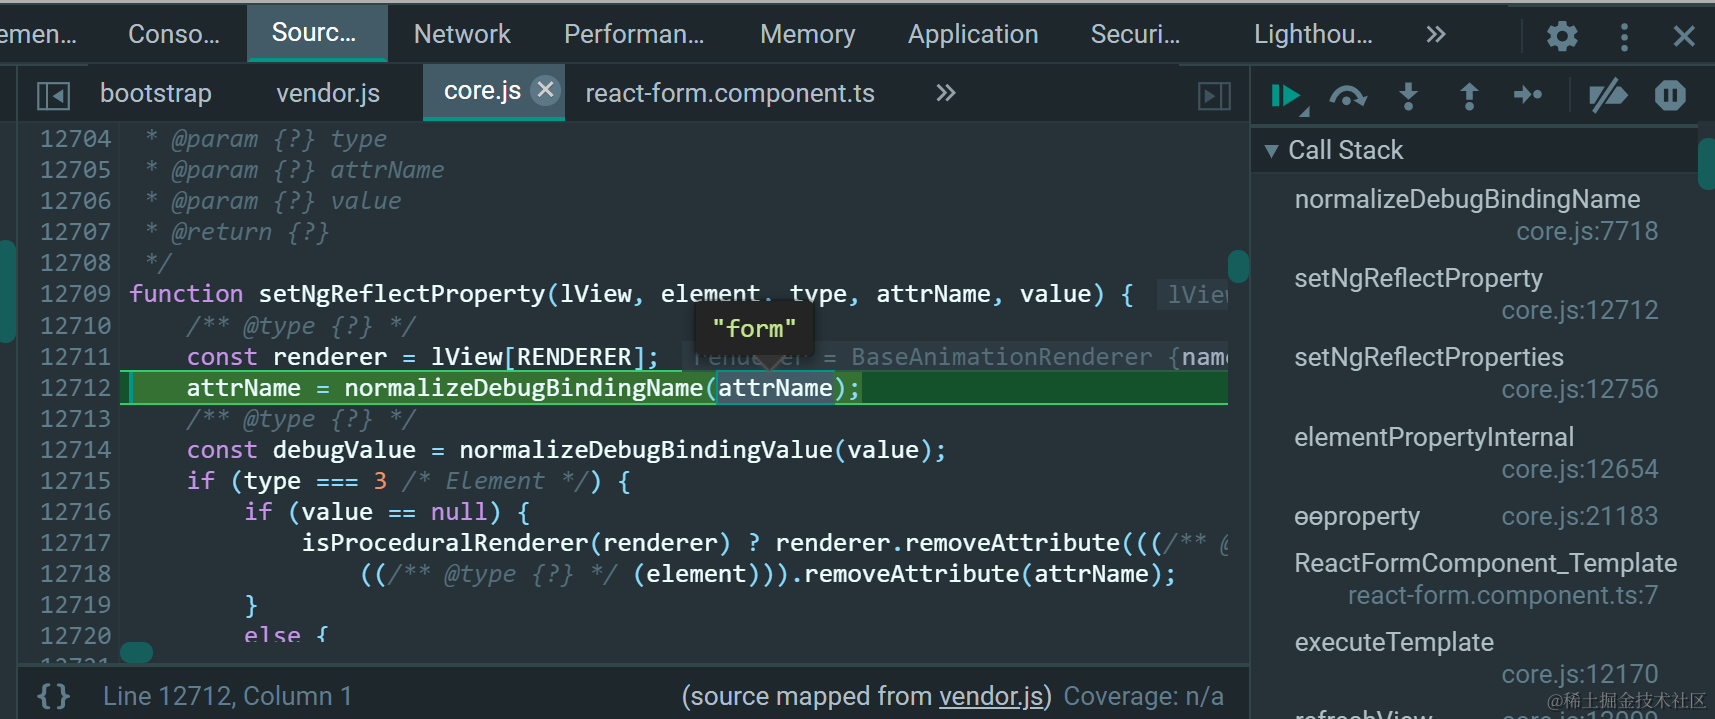Toggle the debugger sidebar pane
The image size is (1715, 719).
click(1214, 96)
